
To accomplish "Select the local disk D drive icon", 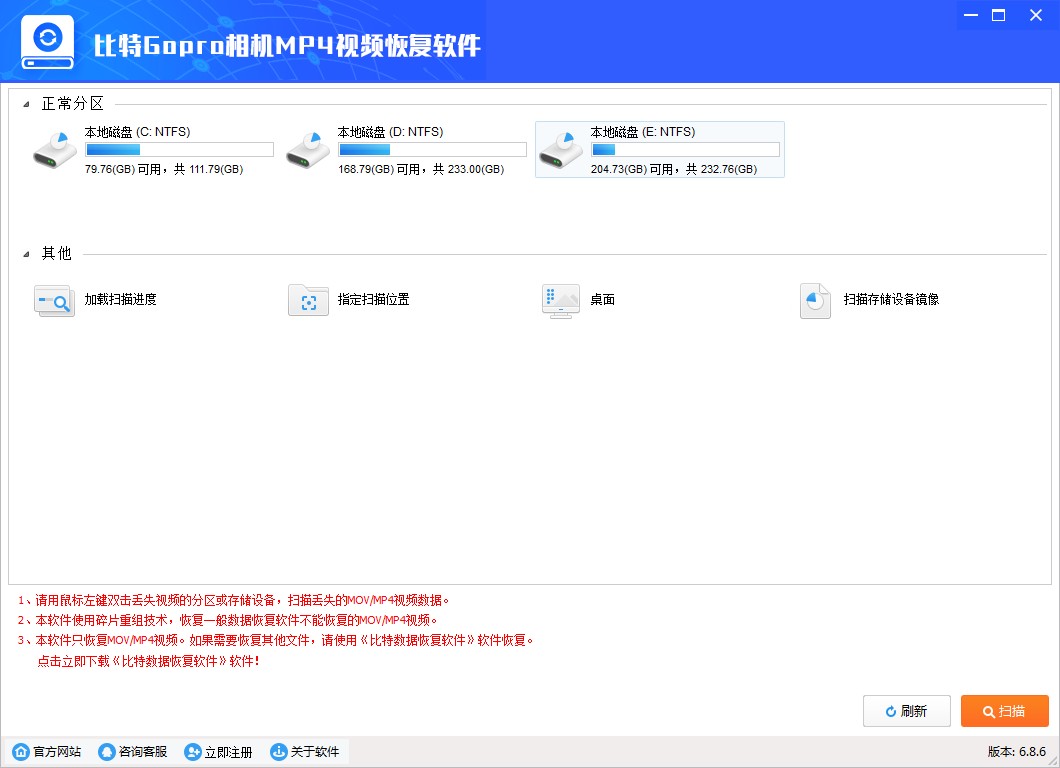I will tap(308, 150).
